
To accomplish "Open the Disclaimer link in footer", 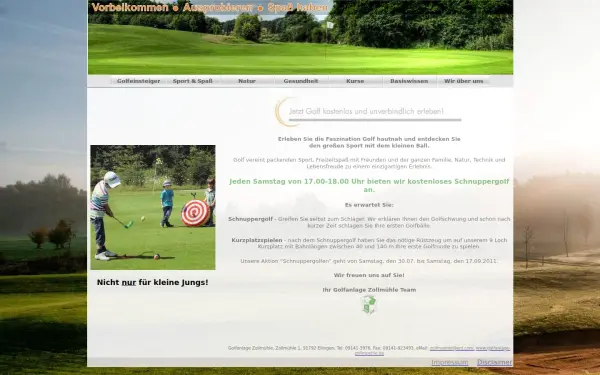I will point(494,362).
